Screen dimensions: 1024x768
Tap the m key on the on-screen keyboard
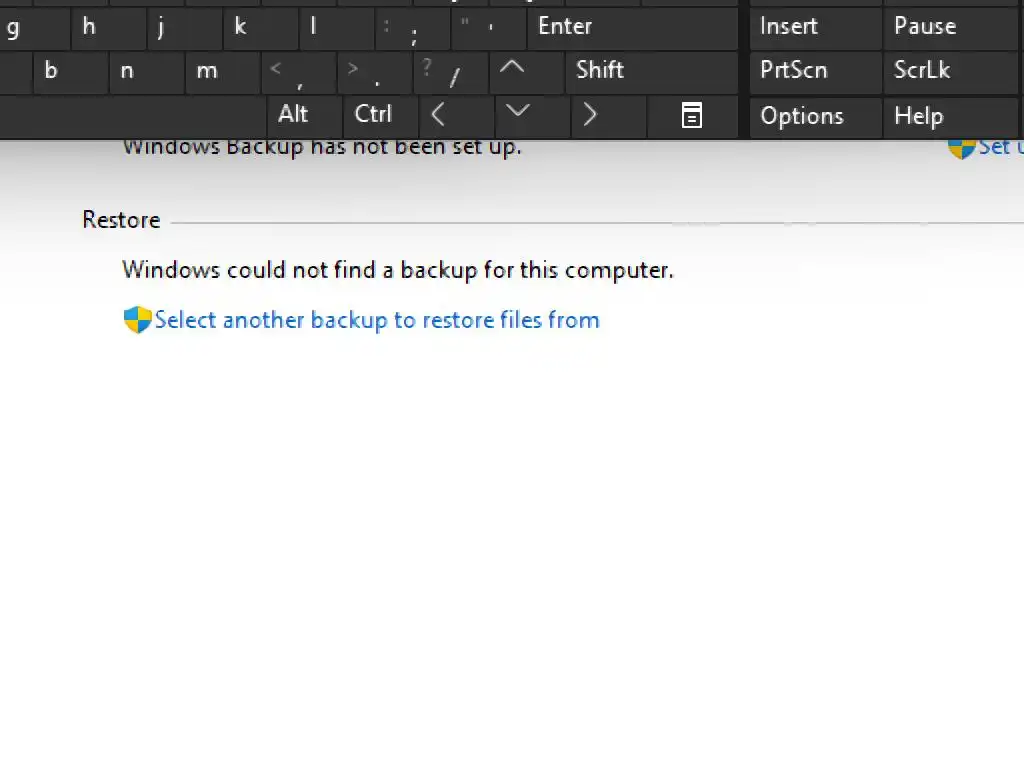223,72
